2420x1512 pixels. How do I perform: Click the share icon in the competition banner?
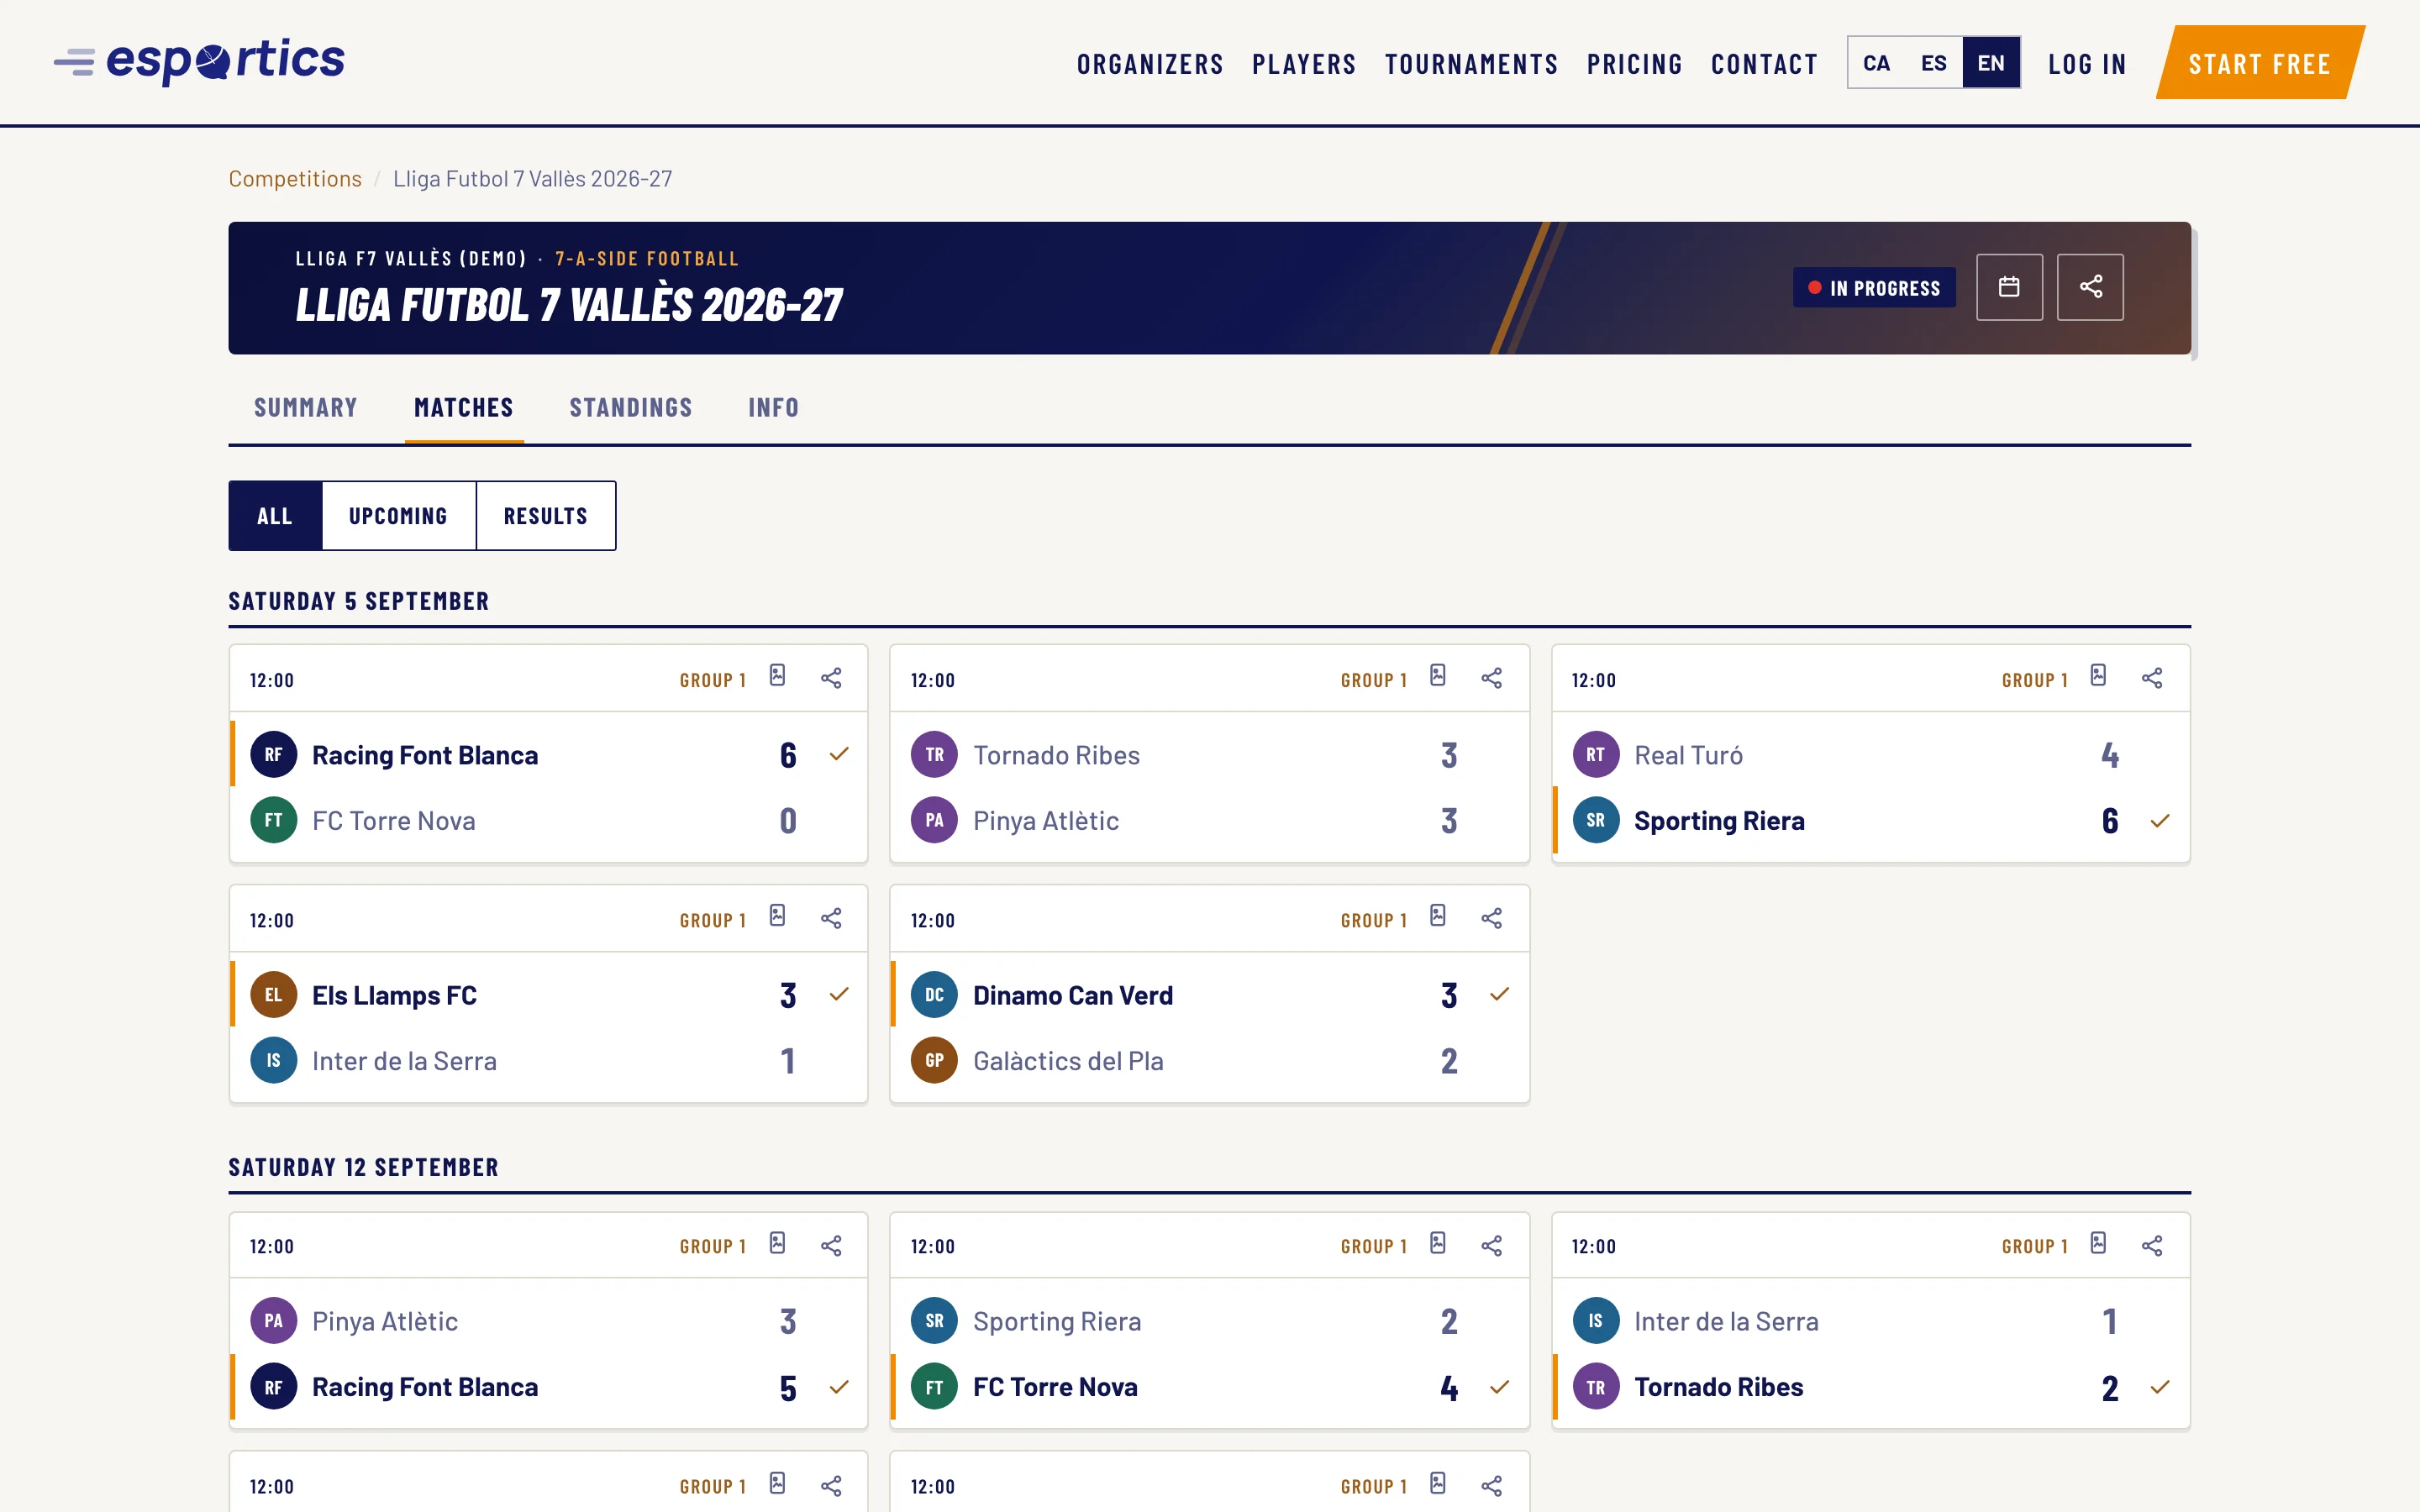pos(2090,287)
